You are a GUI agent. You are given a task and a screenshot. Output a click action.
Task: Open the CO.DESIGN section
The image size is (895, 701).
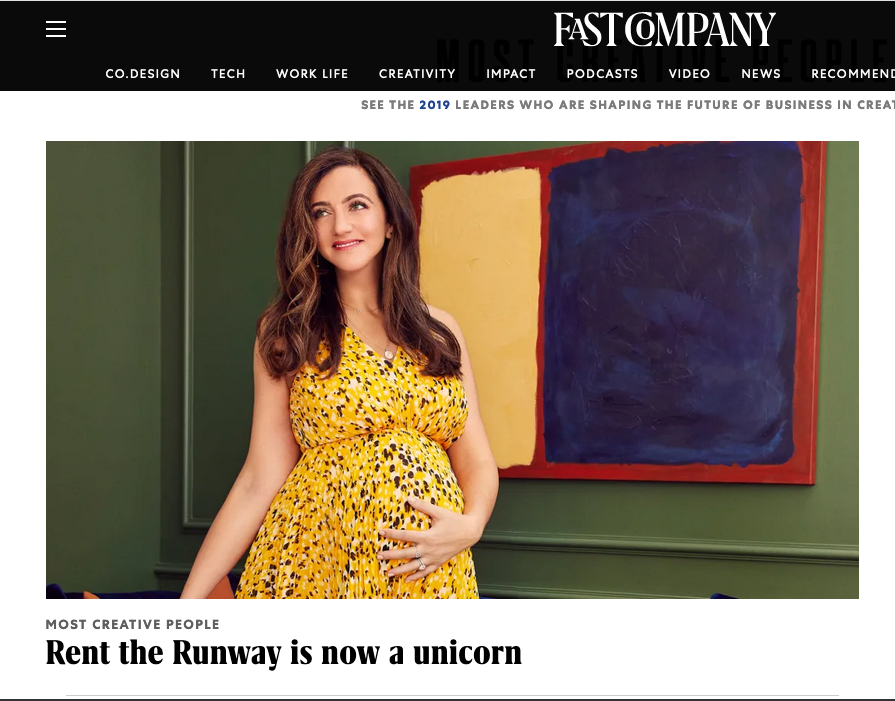143,74
